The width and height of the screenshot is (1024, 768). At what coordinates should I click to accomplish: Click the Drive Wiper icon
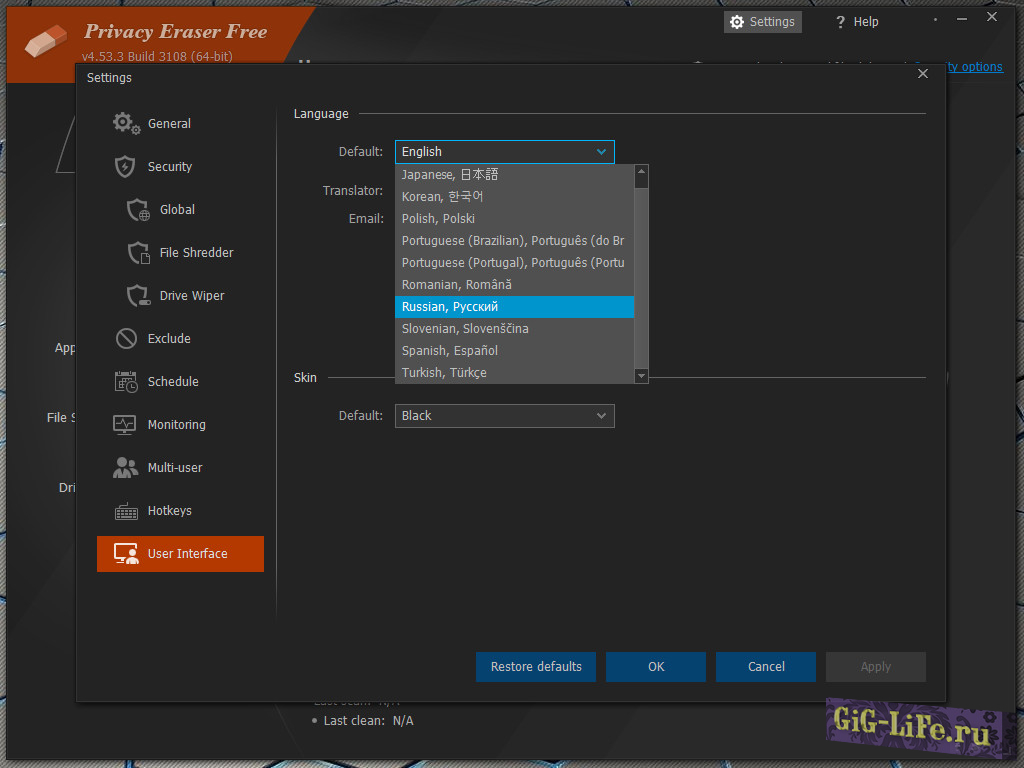tap(138, 296)
